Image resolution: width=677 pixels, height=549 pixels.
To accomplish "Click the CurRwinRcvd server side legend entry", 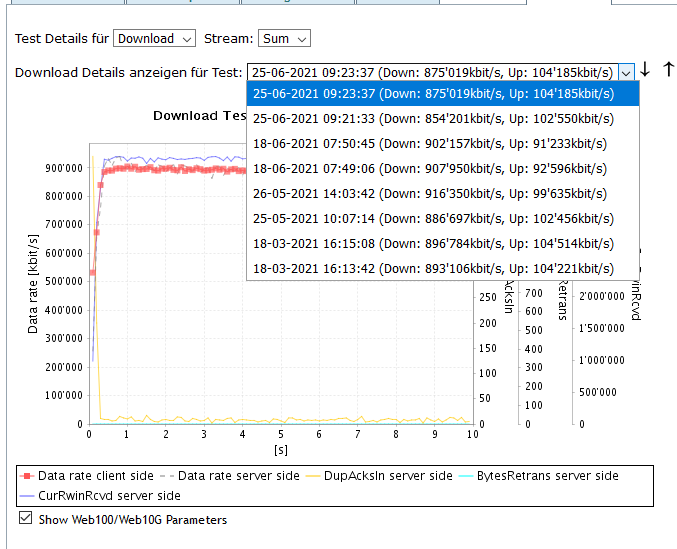I will pos(110,495).
